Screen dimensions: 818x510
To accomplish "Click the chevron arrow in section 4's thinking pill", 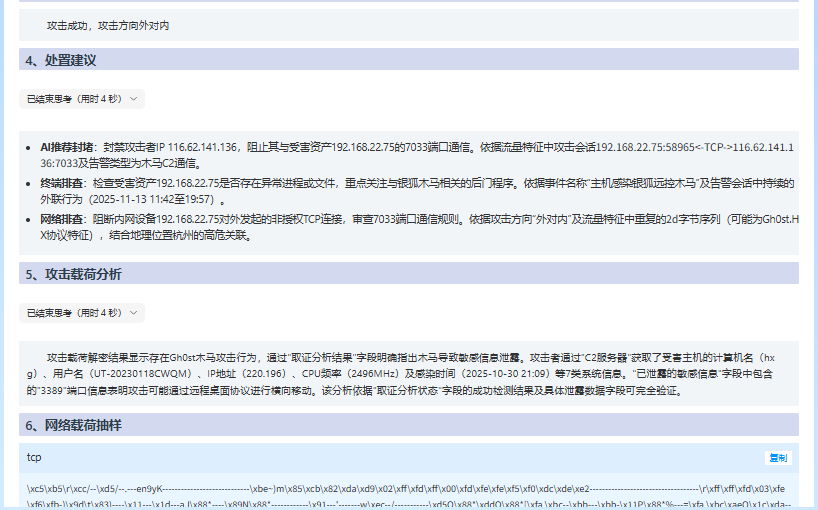I will click(x=133, y=99).
